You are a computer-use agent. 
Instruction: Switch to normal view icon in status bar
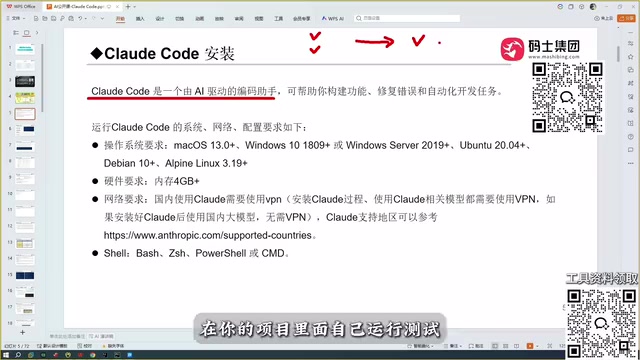495,346
